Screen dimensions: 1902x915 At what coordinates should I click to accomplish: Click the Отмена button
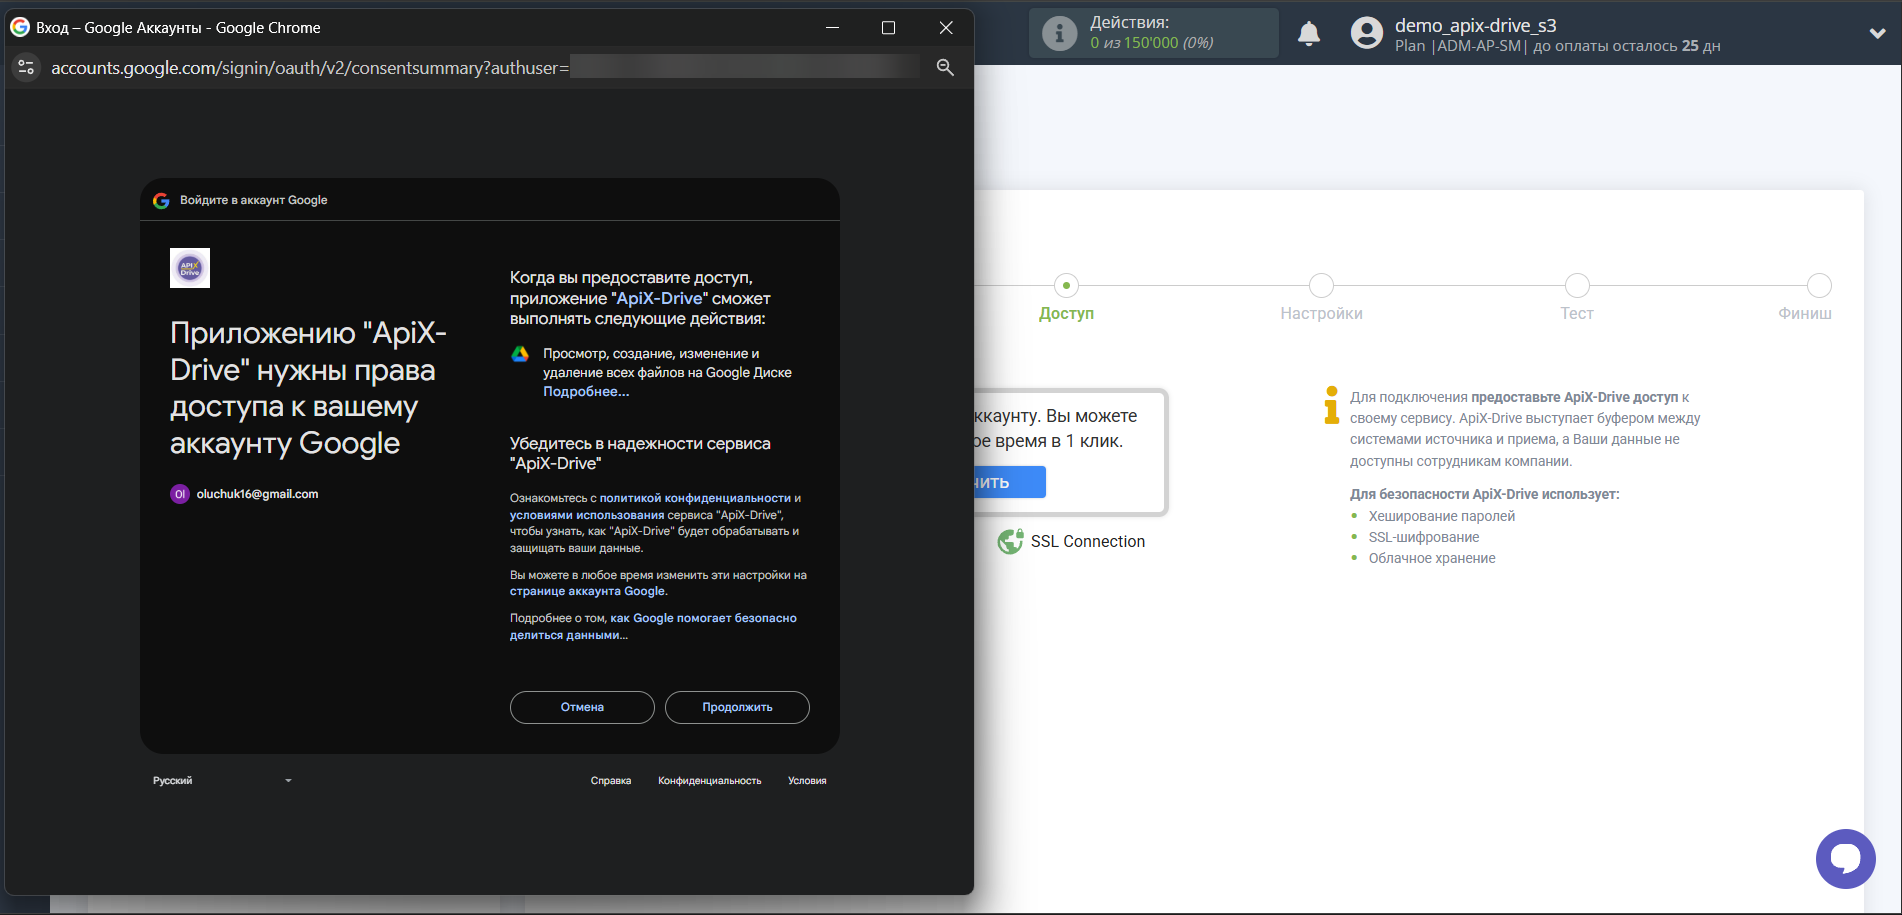coord(582,707)
